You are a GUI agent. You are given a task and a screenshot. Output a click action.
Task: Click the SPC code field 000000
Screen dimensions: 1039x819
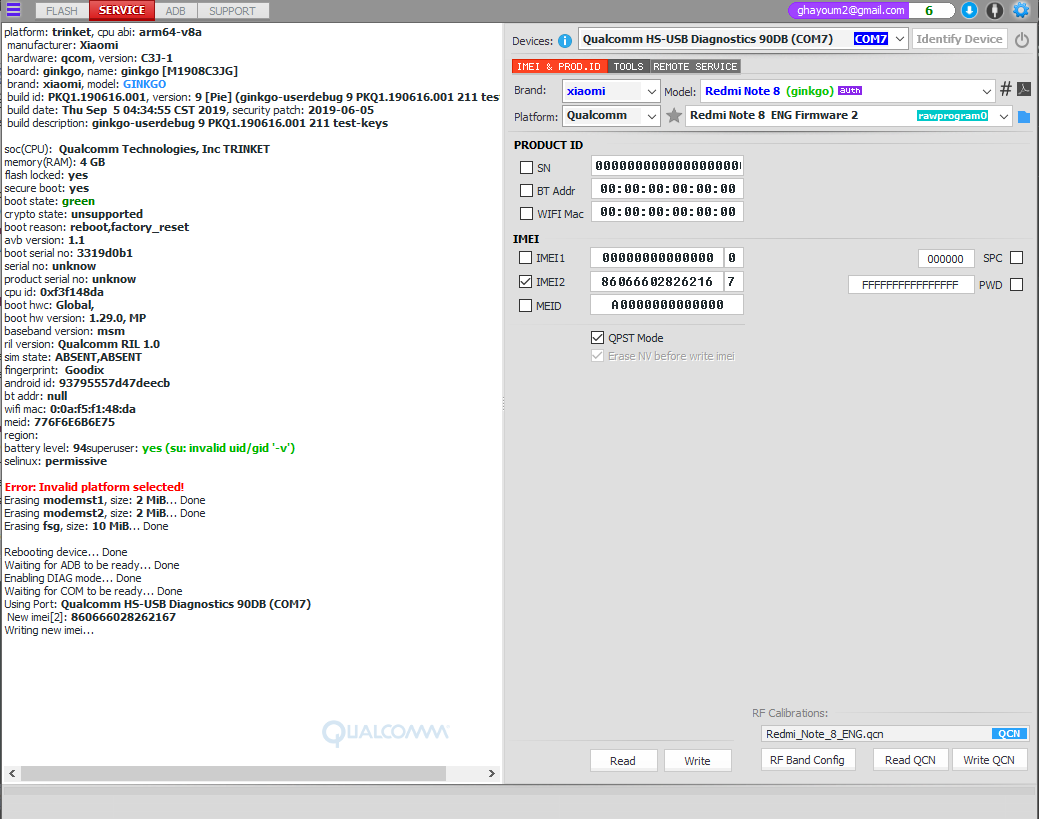tap(946, 258)
